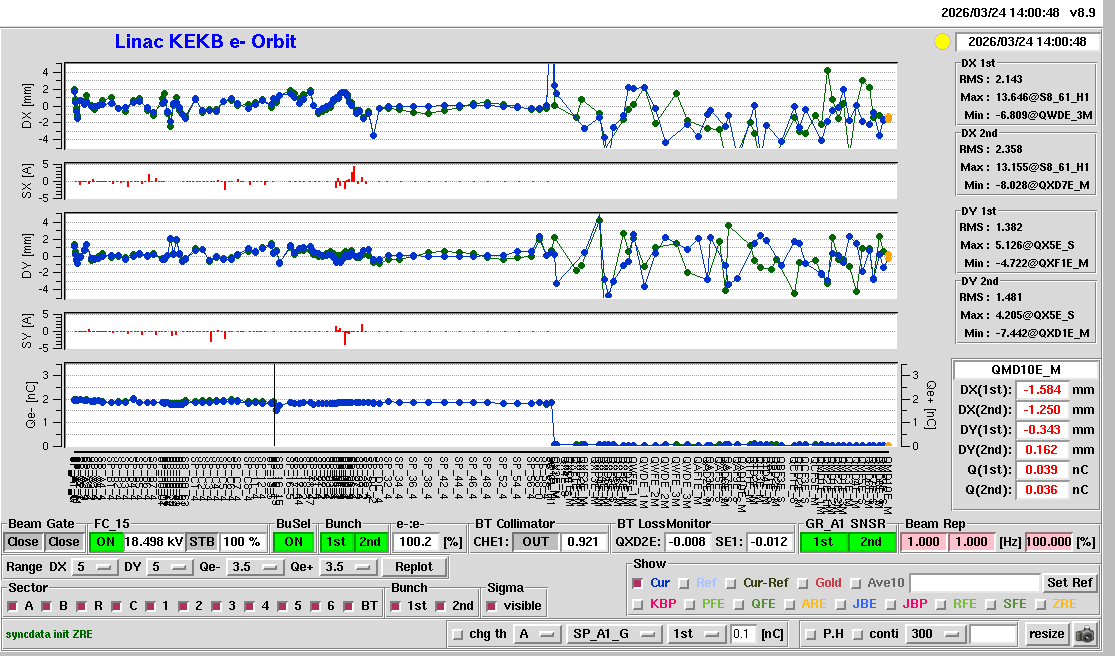
Task: Click the text field beside Set Ref
Action: (x=974, y=583)
